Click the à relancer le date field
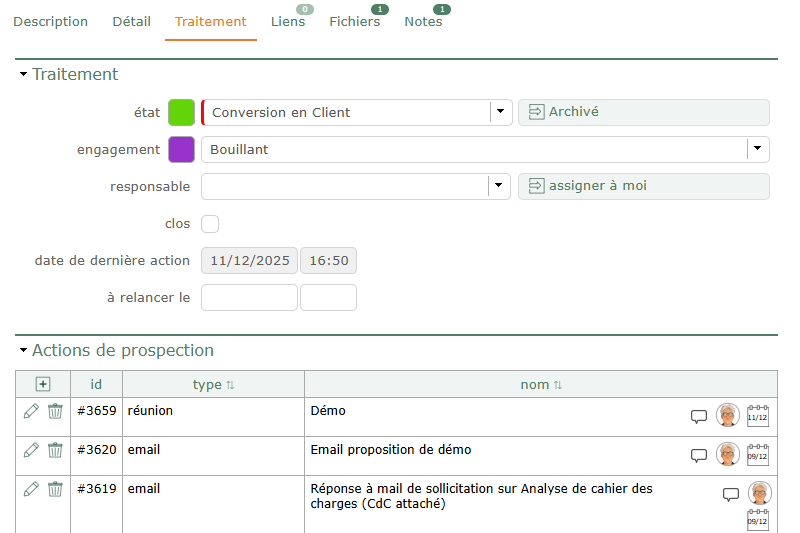Image resolution: width=800 pixels, height=533 pixels. coord(249,298)
